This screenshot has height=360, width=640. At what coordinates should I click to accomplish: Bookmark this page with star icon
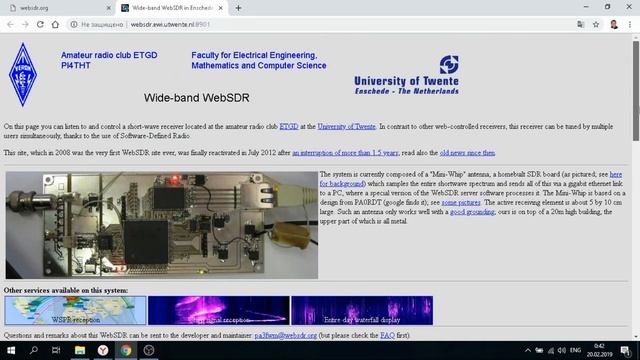point(596,24)
